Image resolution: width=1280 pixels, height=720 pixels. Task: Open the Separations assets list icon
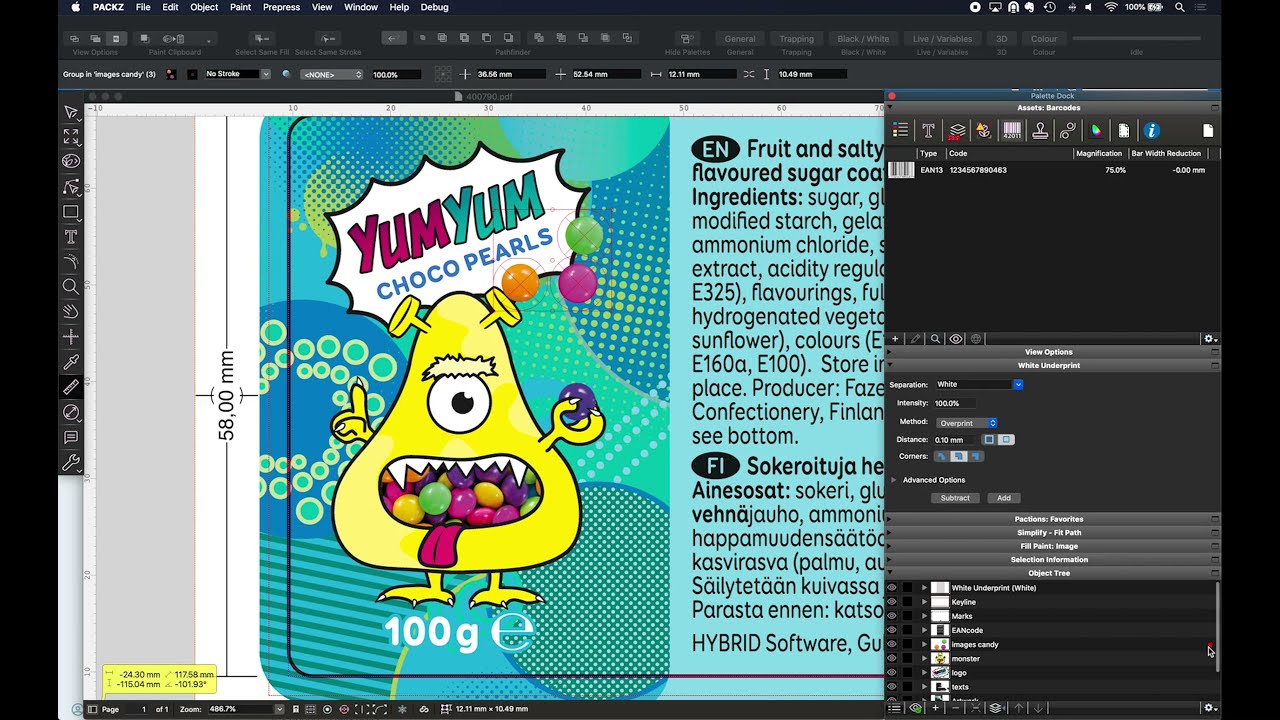point(900,130)
